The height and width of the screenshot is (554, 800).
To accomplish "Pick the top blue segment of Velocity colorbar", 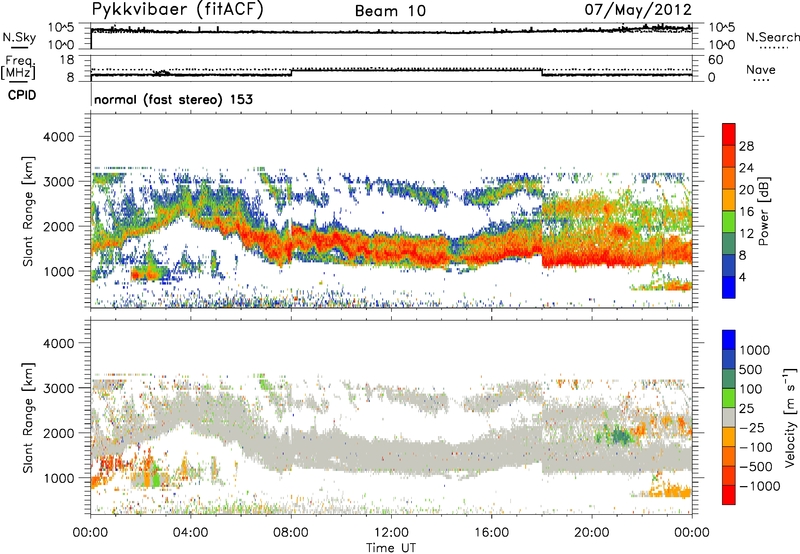I will [x=729, y=339].
